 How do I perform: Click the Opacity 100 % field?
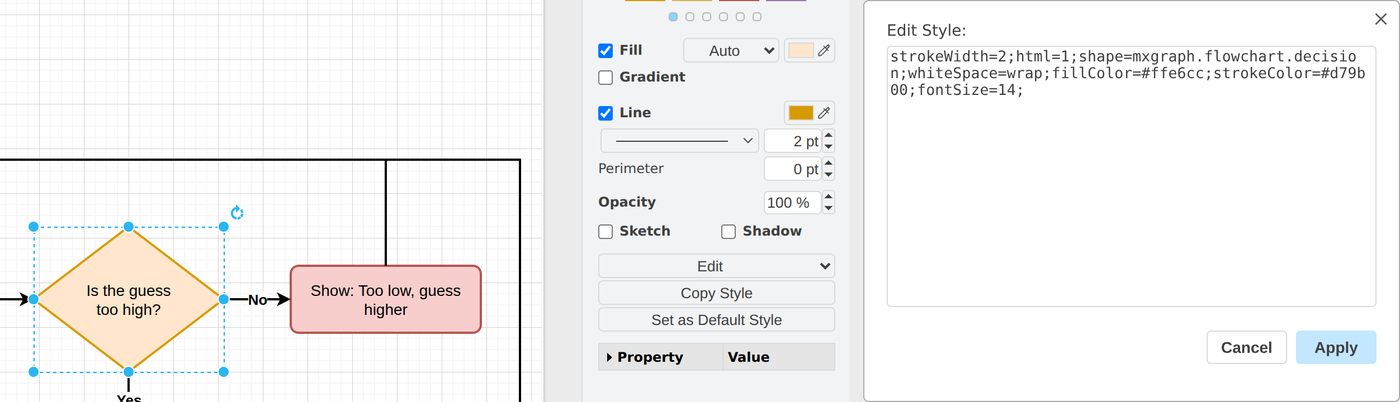pyautogui.click(x=793, y=203)
